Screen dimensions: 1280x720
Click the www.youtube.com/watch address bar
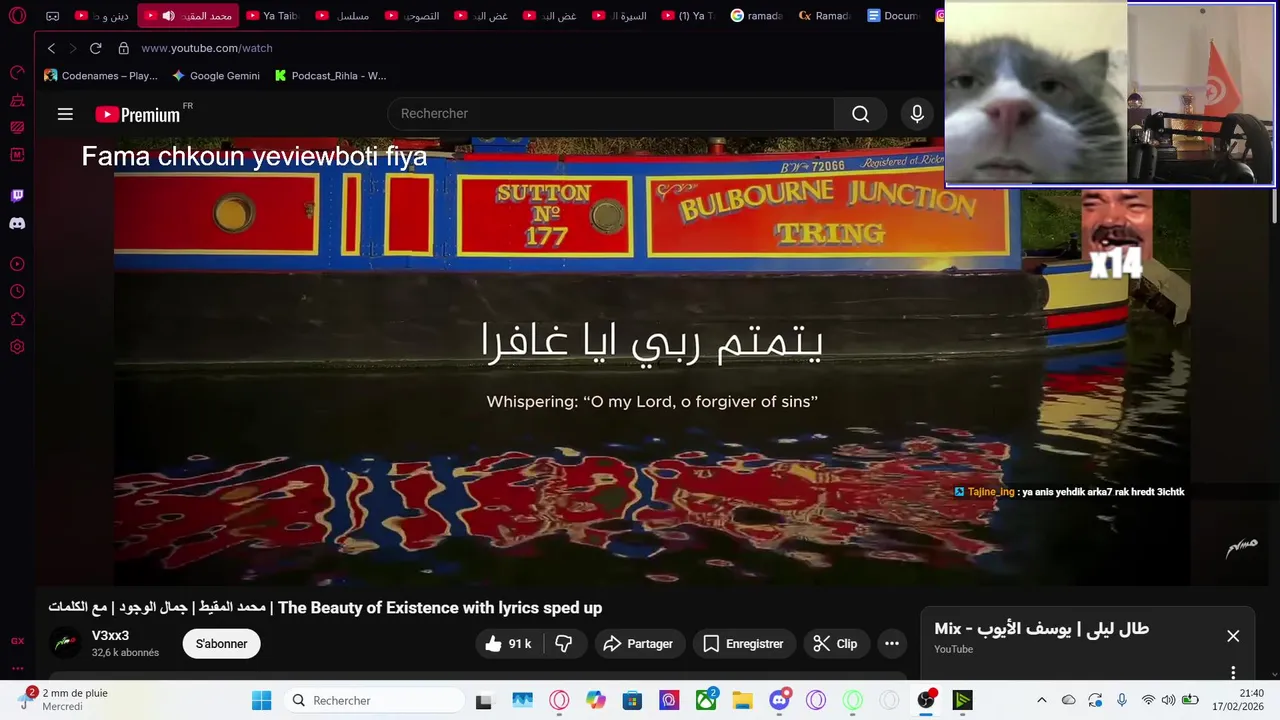[207, 48]
